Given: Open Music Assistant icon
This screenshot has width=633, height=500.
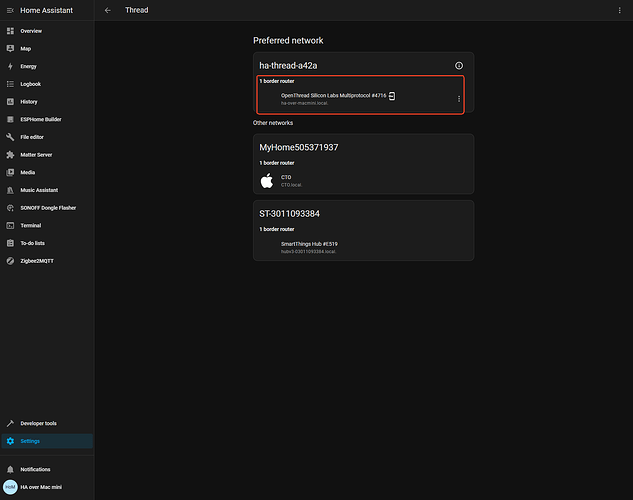Looking at the screenshot, I should point(10,190).
